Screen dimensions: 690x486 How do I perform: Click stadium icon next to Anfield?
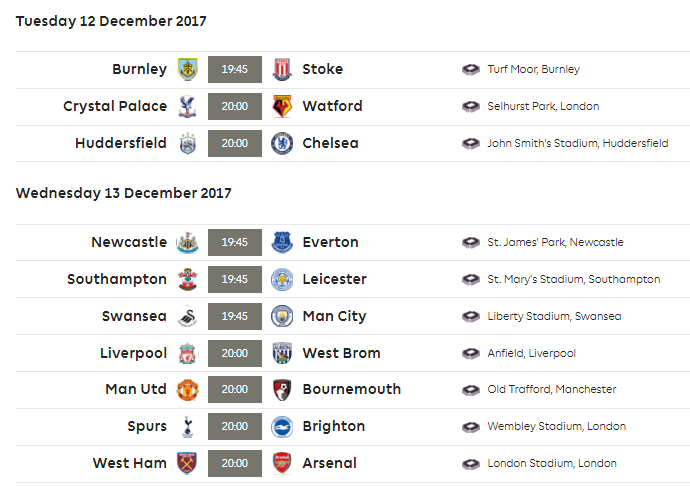click(x=470, y=353)
